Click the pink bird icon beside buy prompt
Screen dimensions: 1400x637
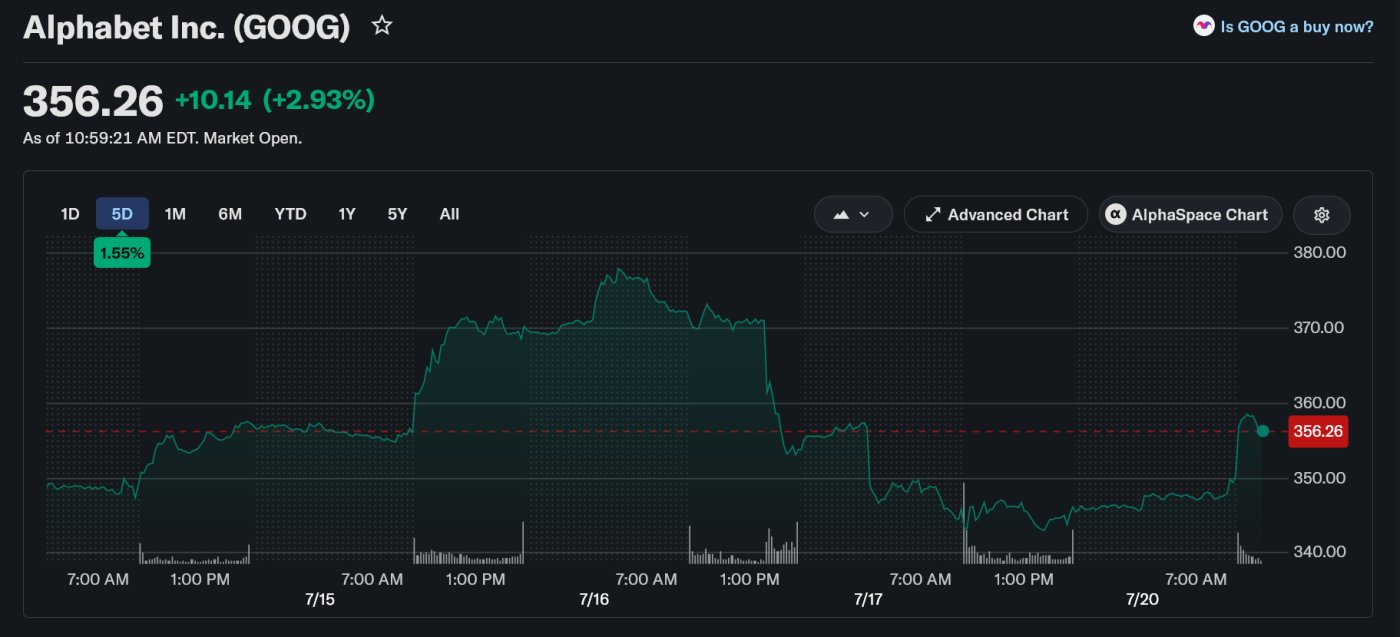(x=1204, y=27)
